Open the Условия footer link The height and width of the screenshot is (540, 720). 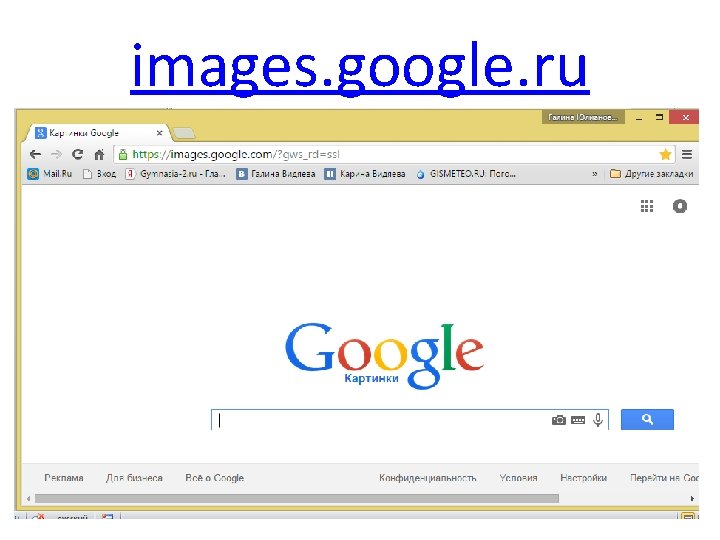(x=518, y=478)
